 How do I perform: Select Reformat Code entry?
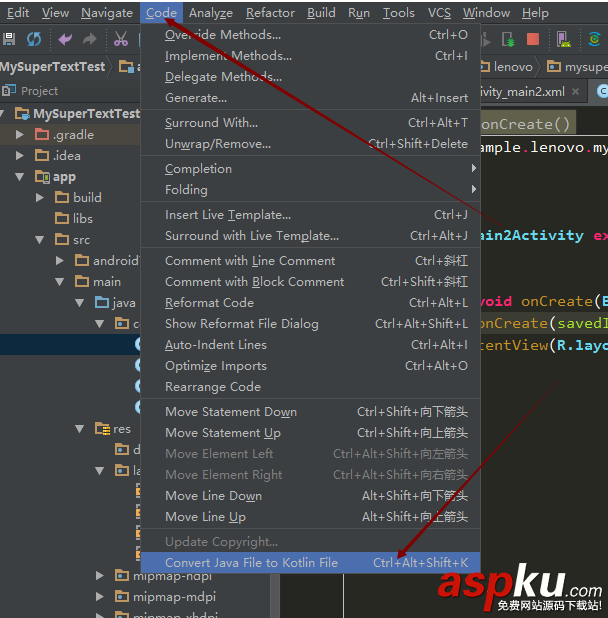311,303
